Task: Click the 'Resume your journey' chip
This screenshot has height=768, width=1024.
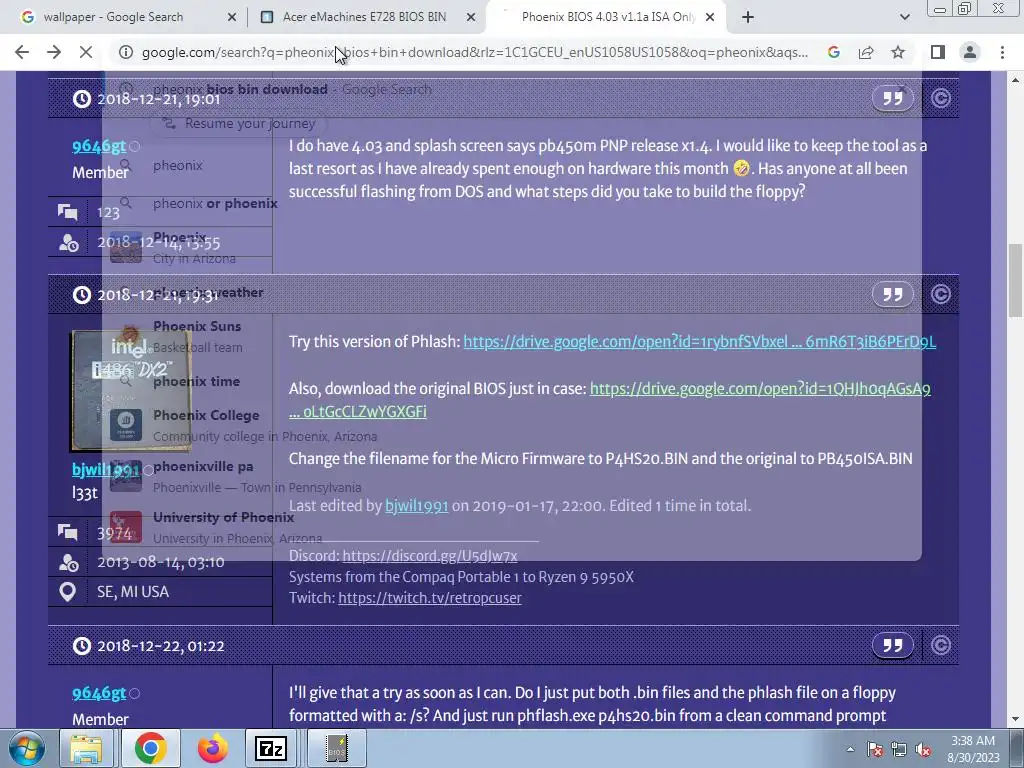Action: (x=239, y=123)
